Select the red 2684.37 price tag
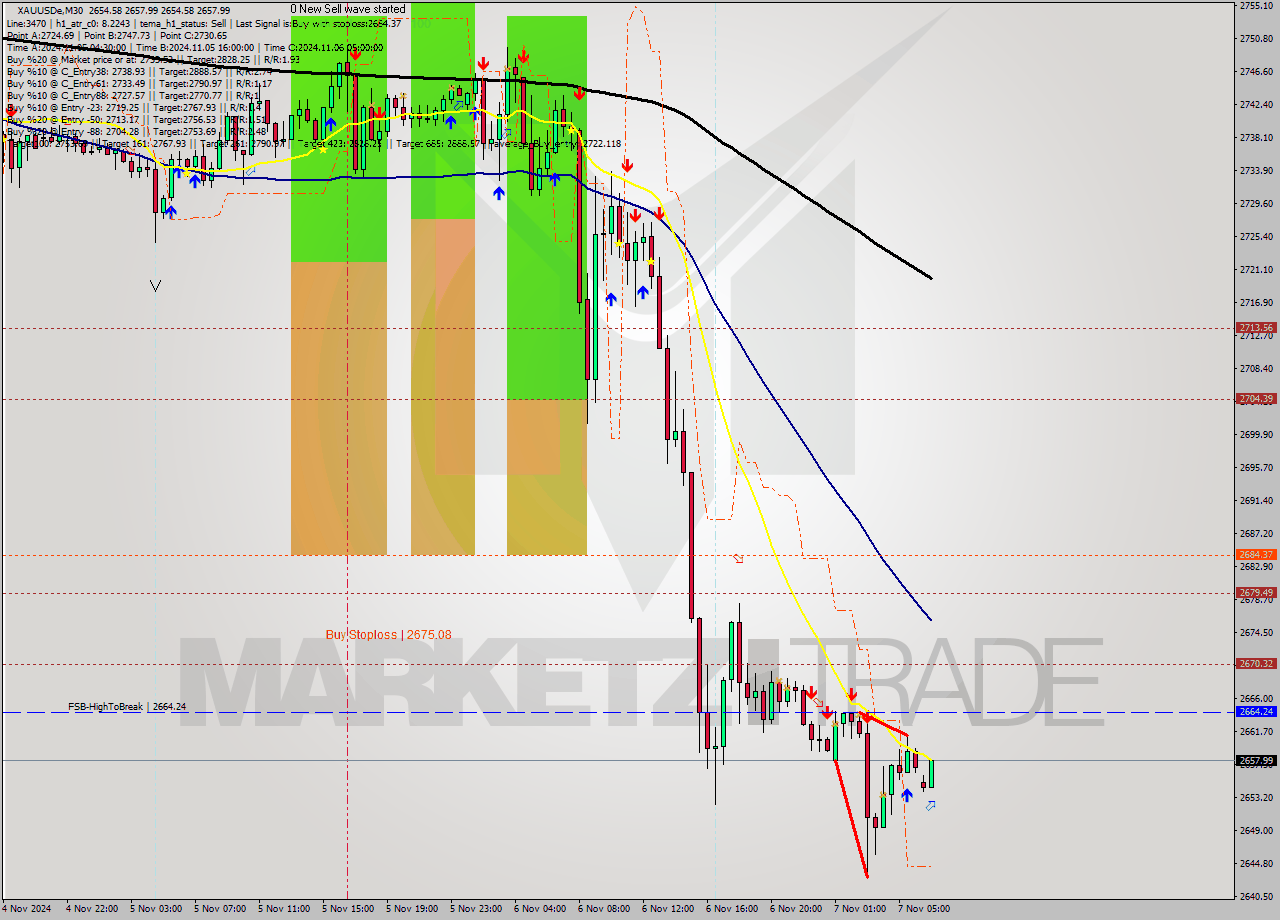Image resolution: width=1280 pixels, height=920 pixels. click(x=1256, y=554)
